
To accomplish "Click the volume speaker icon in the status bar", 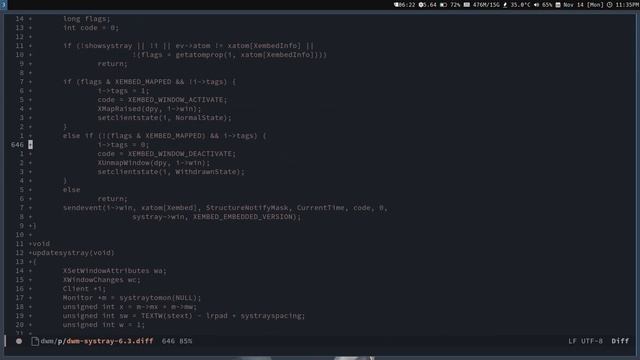I will point(536,5).
